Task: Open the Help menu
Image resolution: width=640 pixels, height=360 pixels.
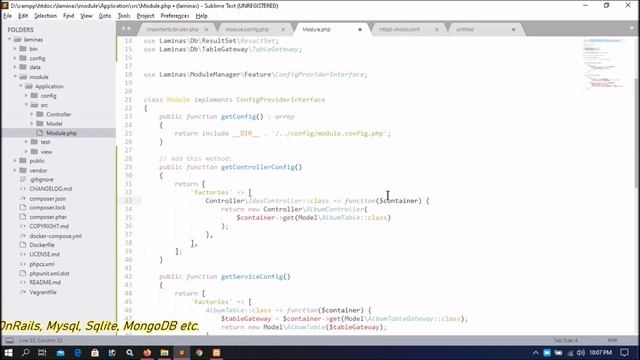Action: pyautogui.click(x=202, y=16)
